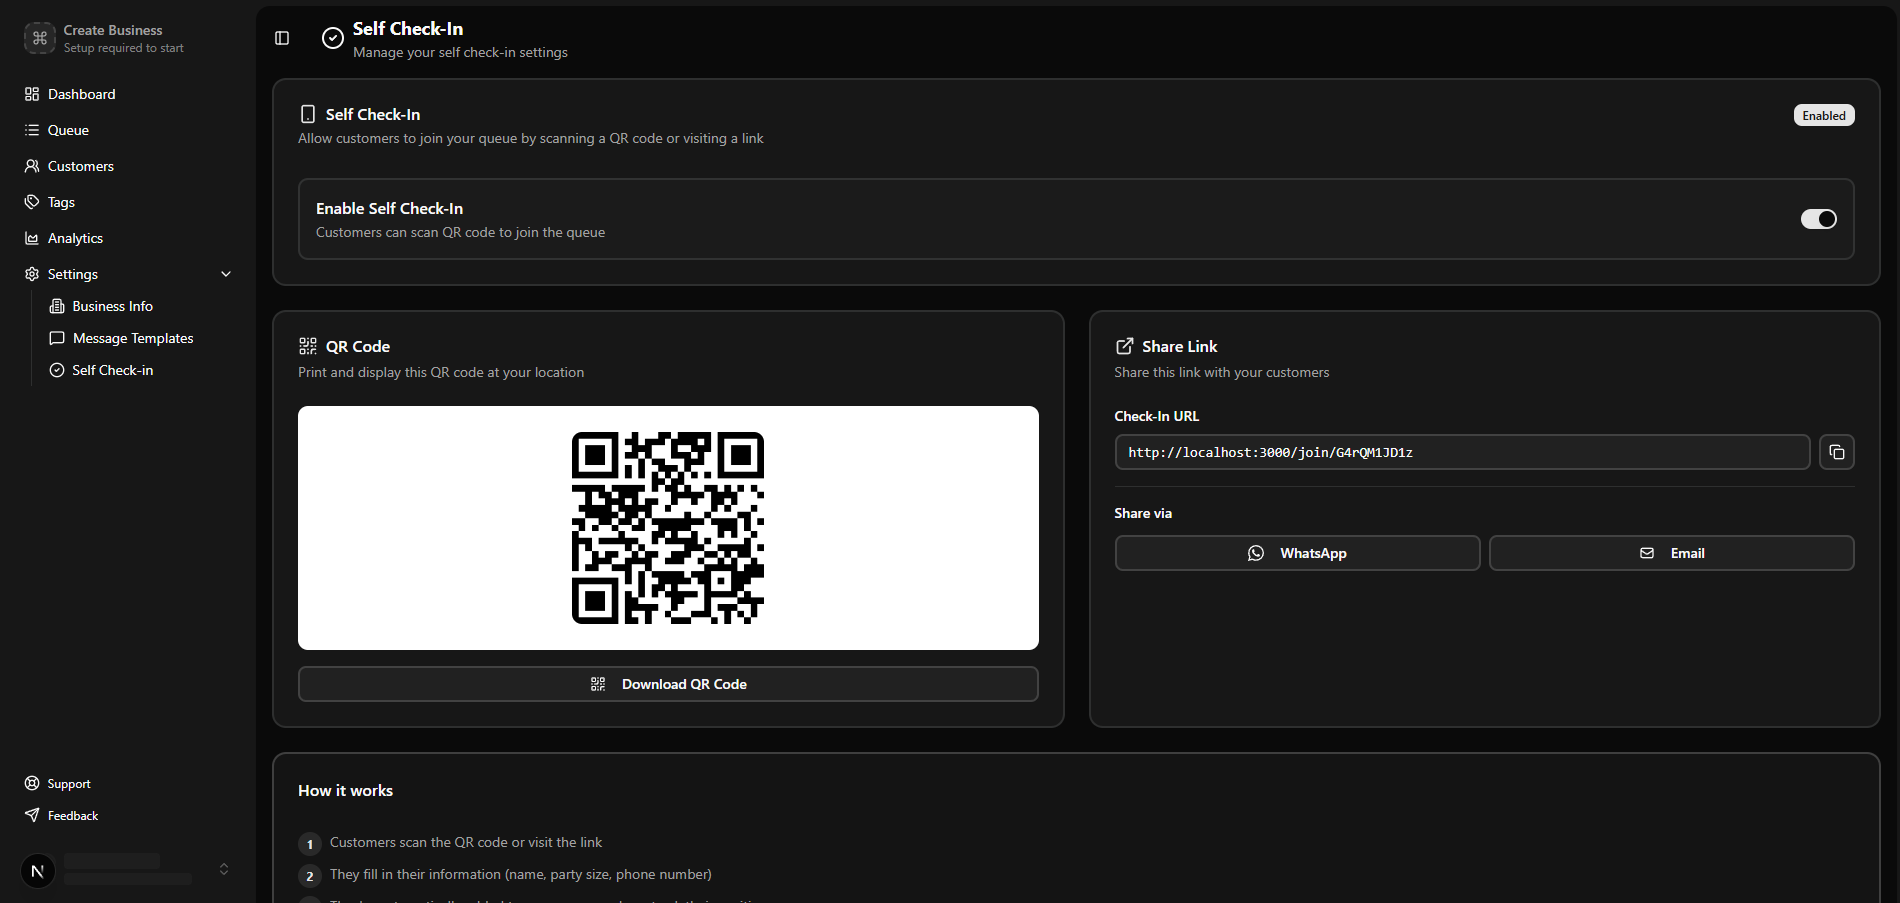Share the link via Email
Viewport: 1900px width, 903px height.
pyautogui.click(x=1671, y=553)
